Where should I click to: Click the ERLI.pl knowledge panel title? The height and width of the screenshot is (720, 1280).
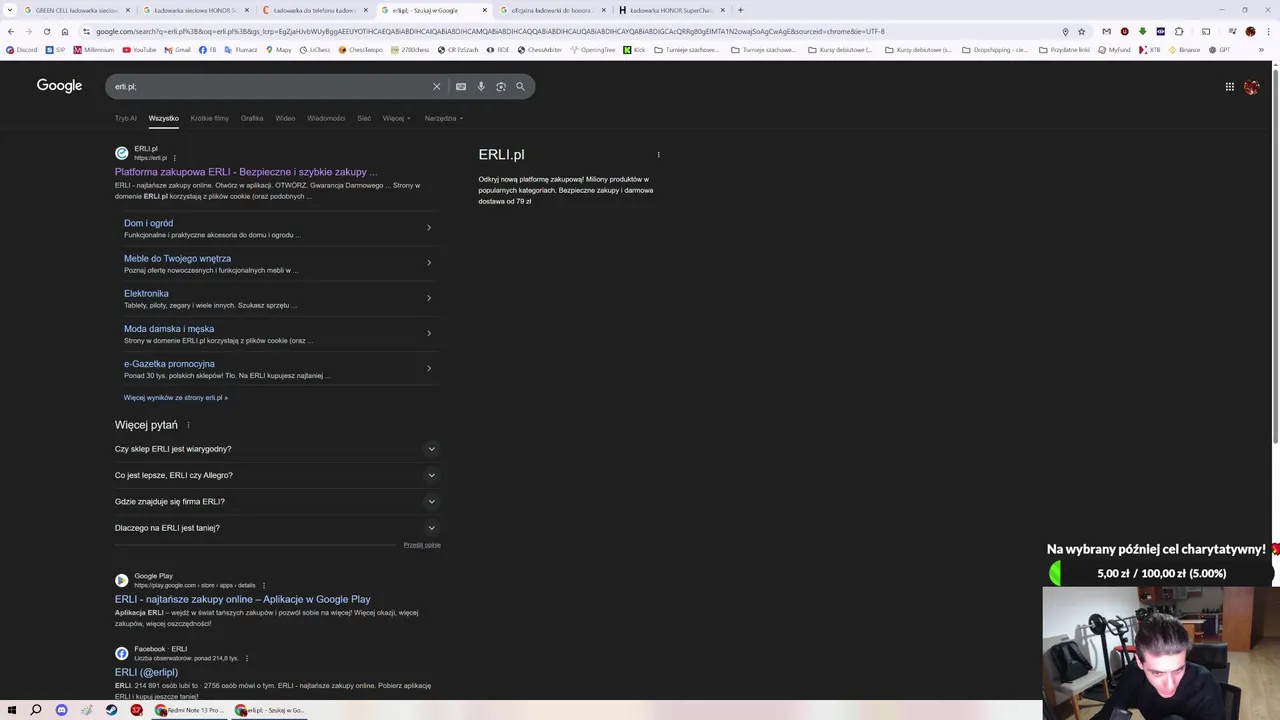coord(501,154)
